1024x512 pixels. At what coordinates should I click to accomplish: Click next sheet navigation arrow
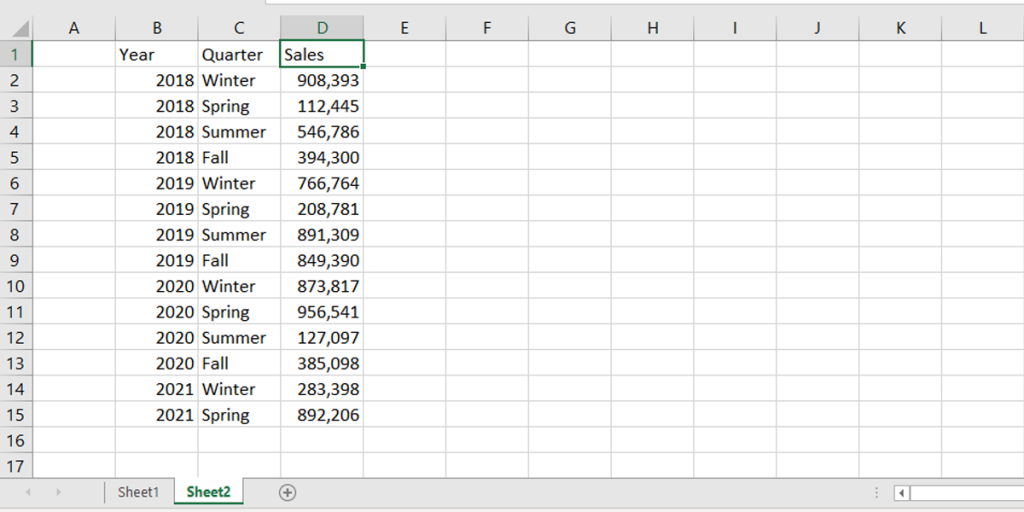(59, 492)
